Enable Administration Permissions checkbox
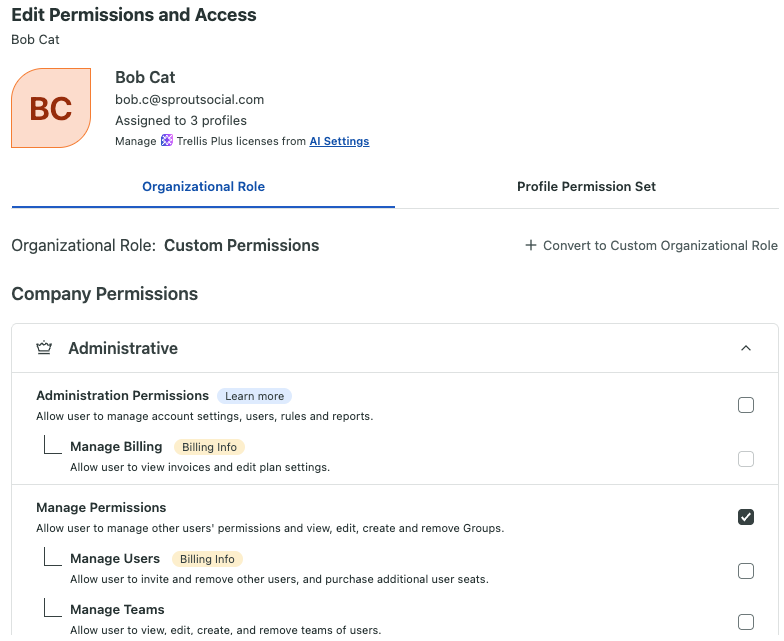This screenshot has height=641, width=784. [x=746, y=405]
